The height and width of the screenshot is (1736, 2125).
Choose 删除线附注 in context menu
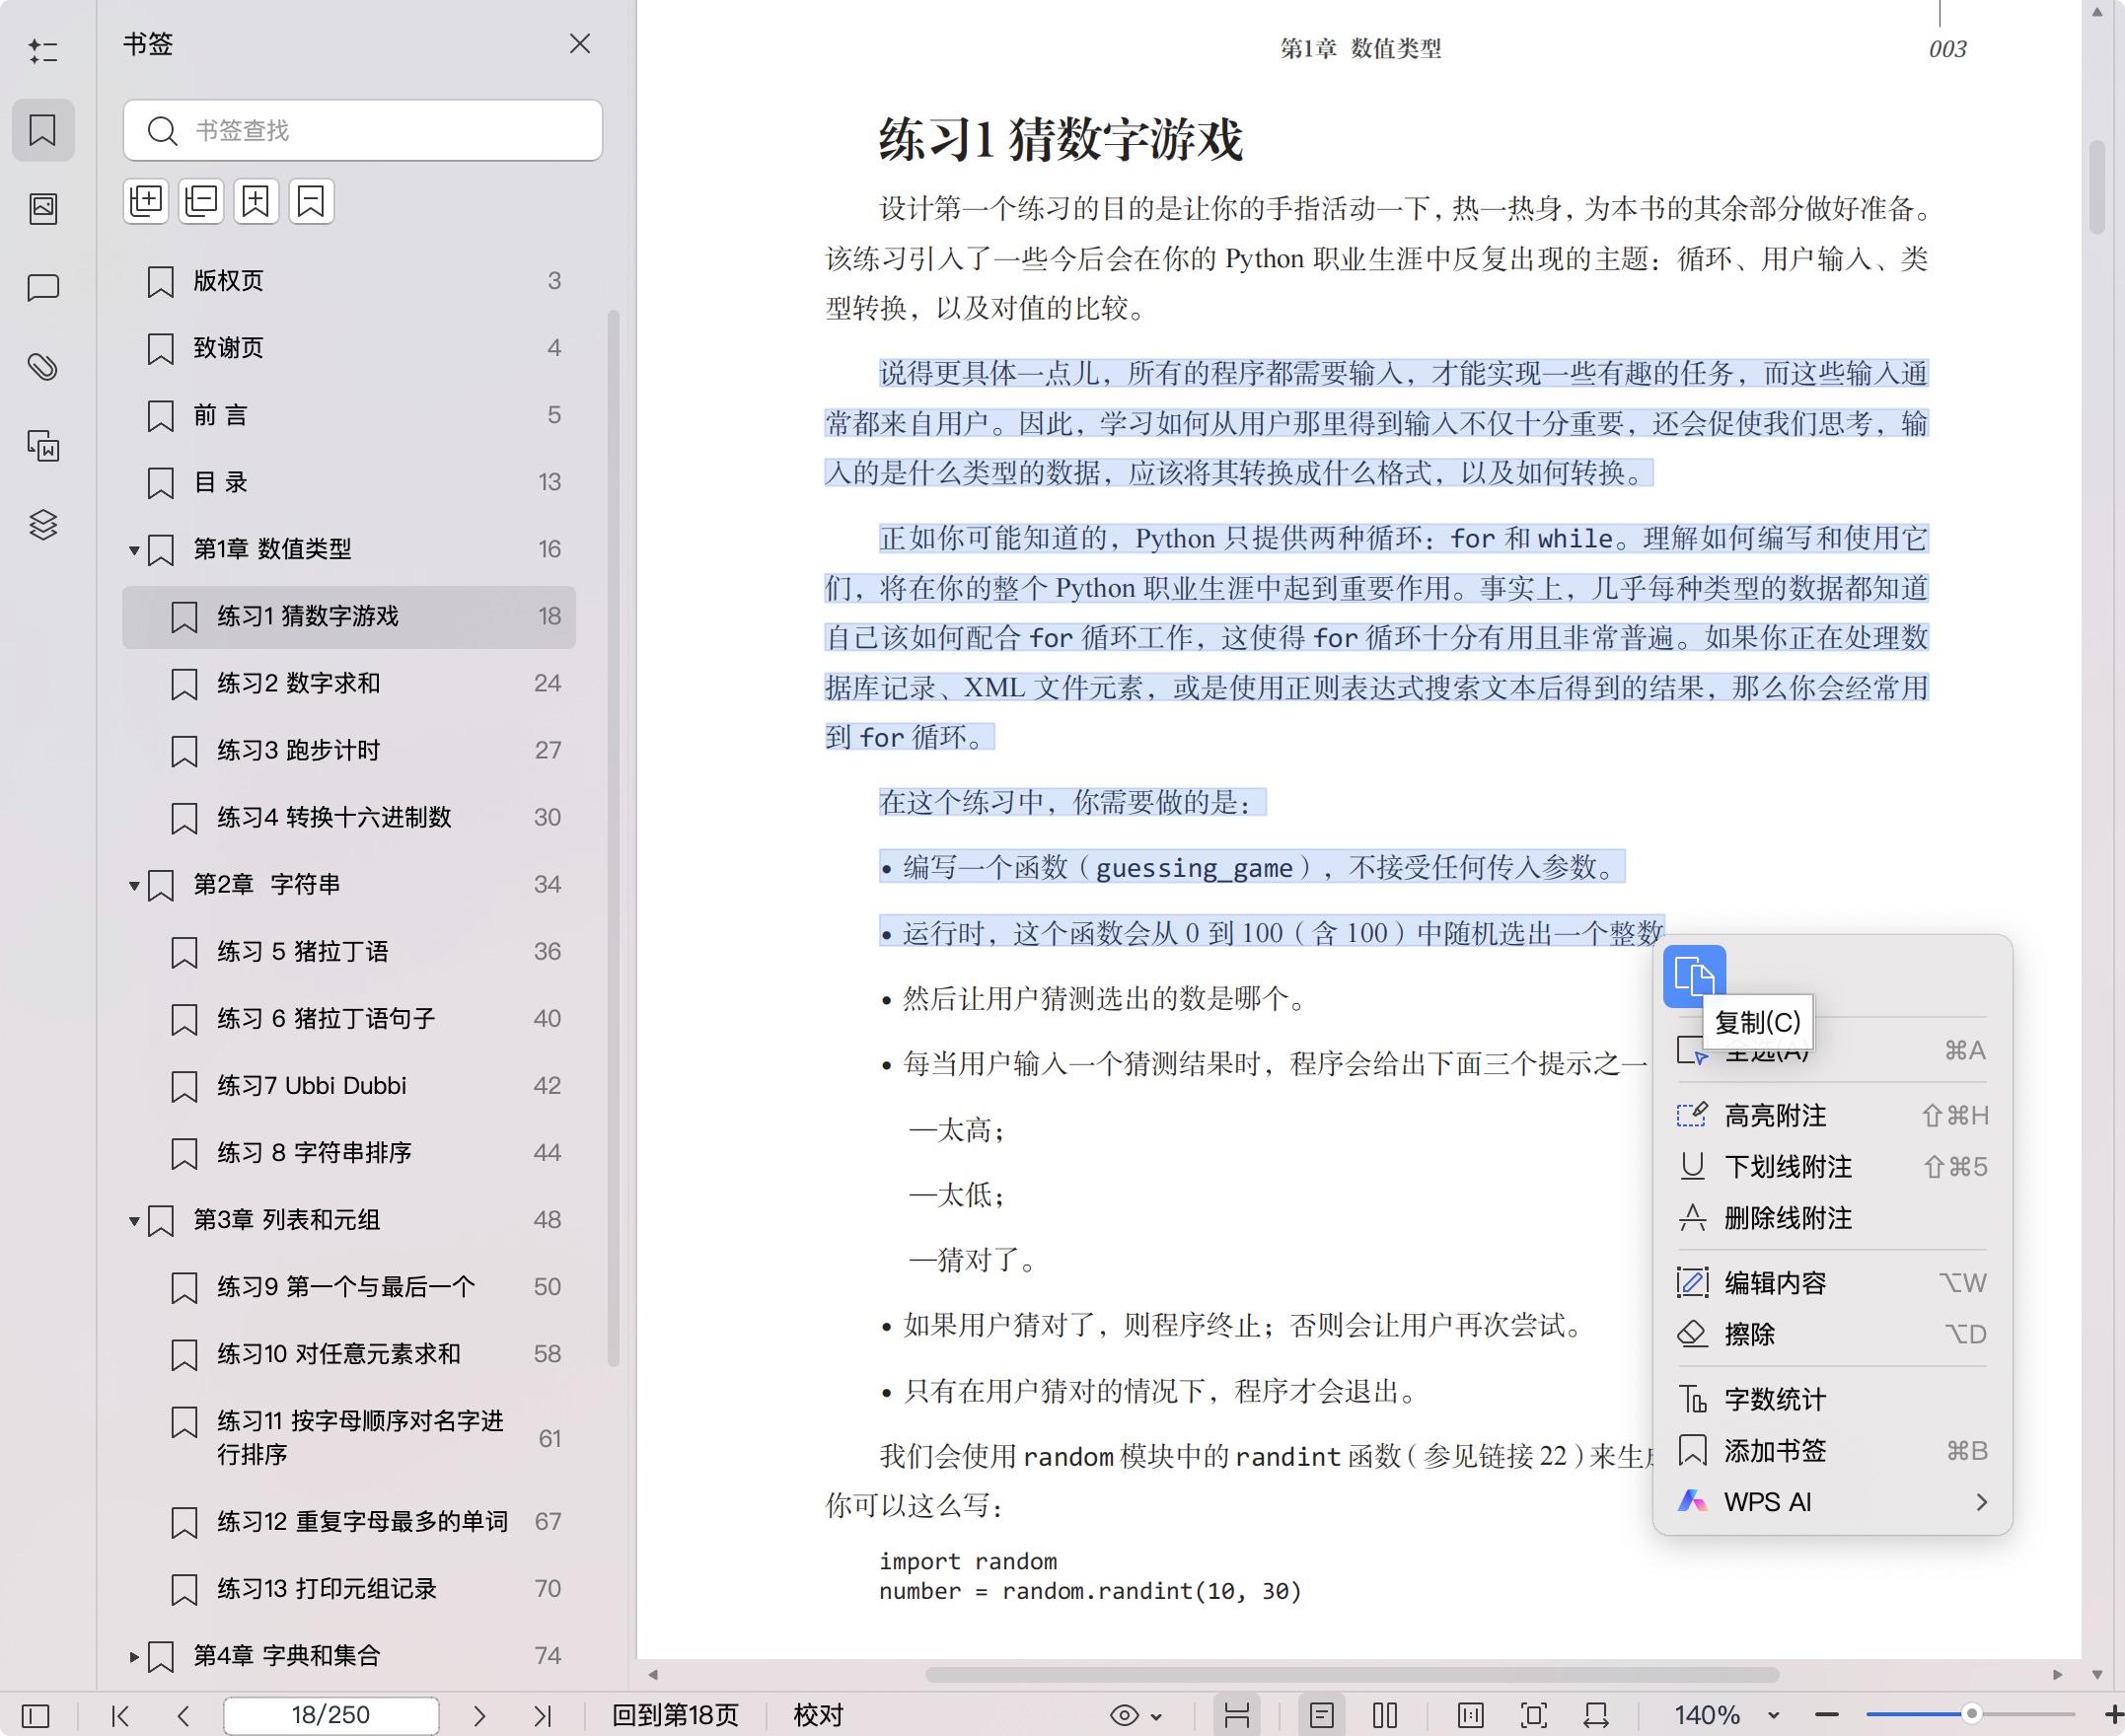[1832, 1218]
